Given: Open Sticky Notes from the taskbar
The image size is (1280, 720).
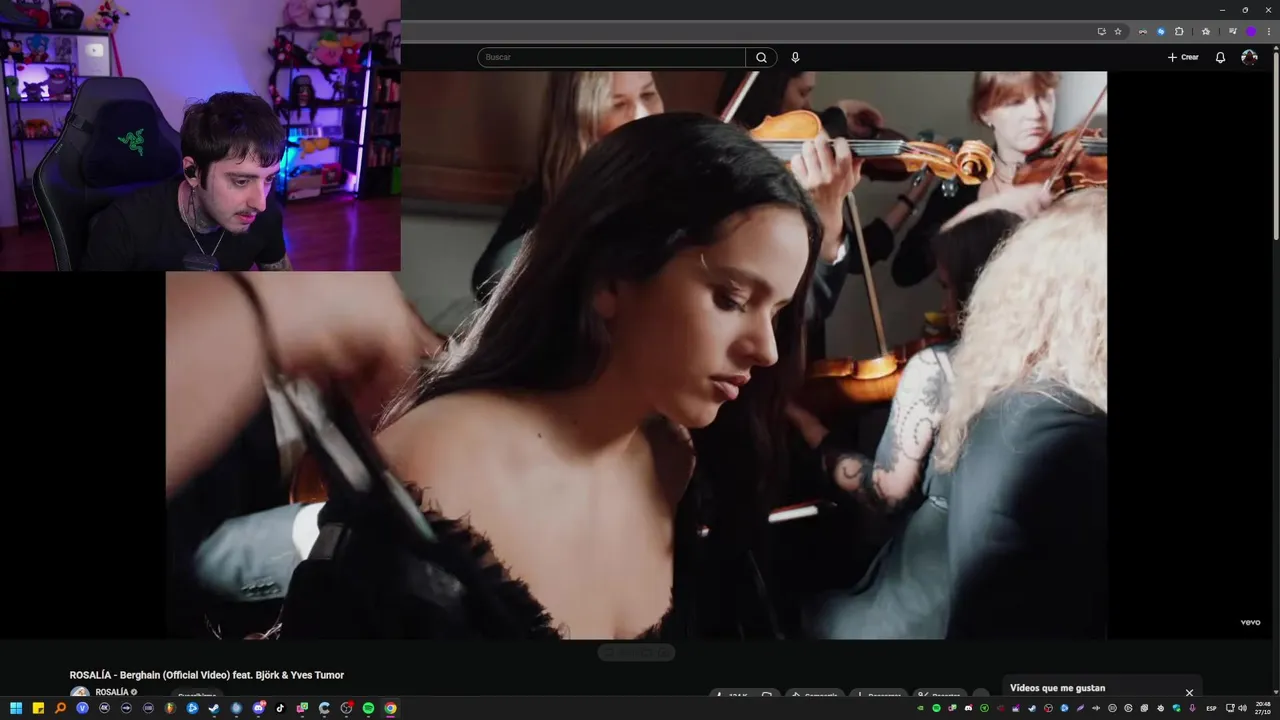Looking at the screenshot, I should coord(38,708).
